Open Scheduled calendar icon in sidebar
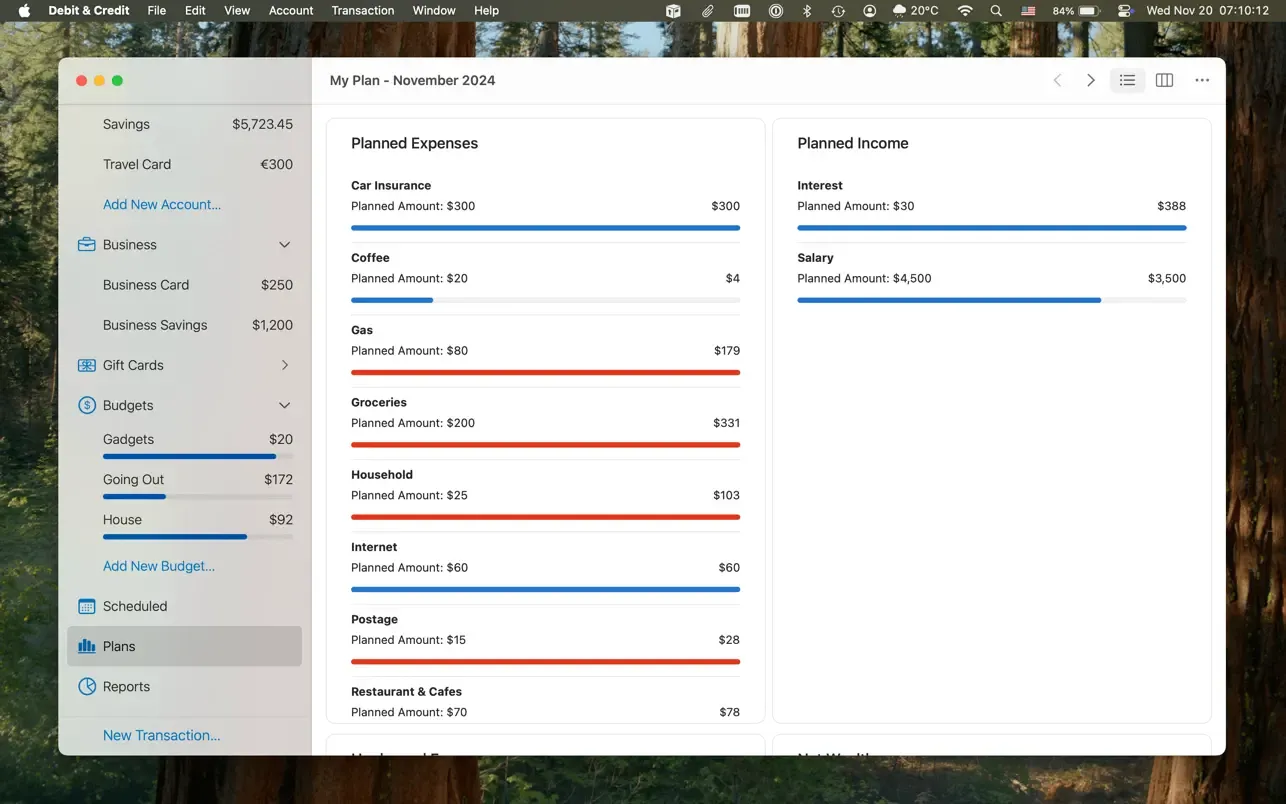 click(x=87, y=606)
